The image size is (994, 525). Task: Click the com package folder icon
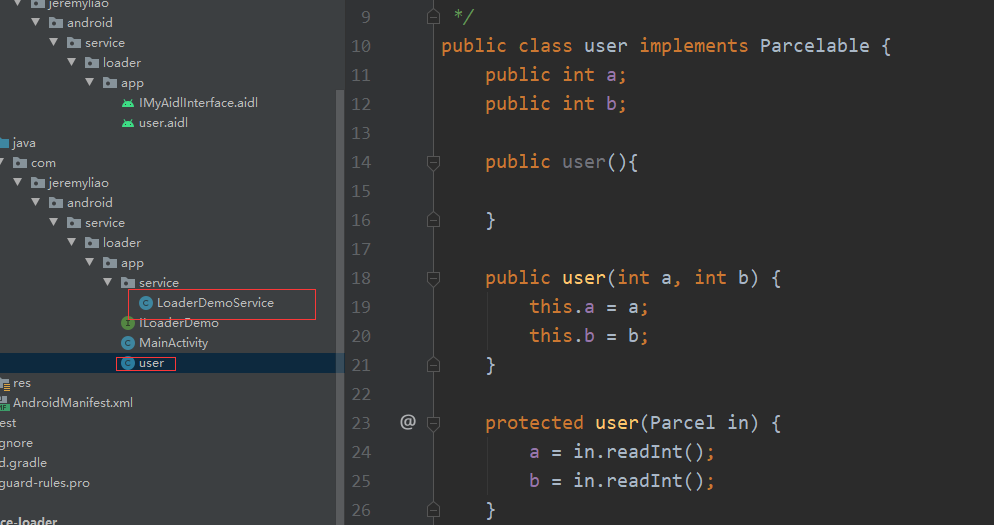tap(20, 163)
